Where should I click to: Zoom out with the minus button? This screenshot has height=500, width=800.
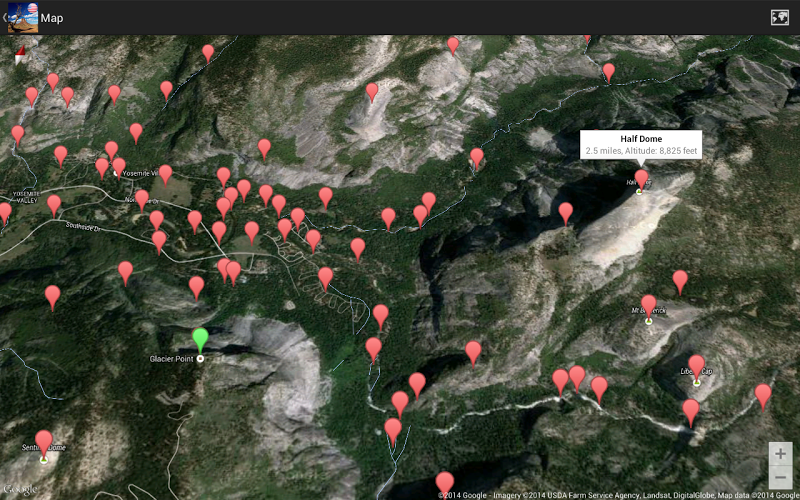780,478
